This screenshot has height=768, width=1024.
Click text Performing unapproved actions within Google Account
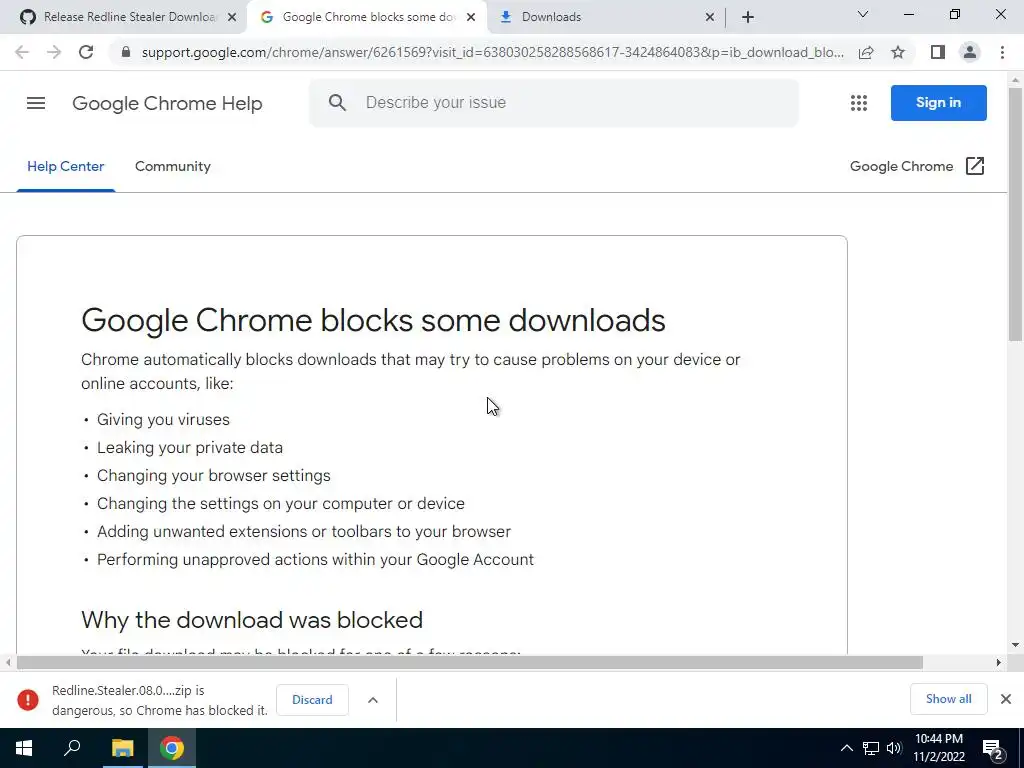[315, 560]
